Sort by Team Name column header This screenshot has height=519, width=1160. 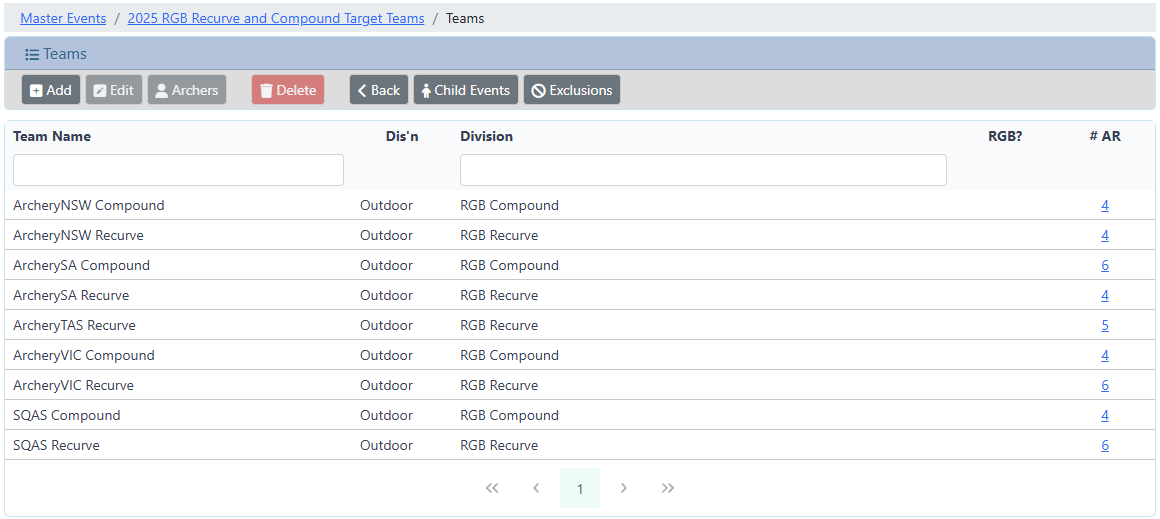pyautogui.click(x=52, y=136)
